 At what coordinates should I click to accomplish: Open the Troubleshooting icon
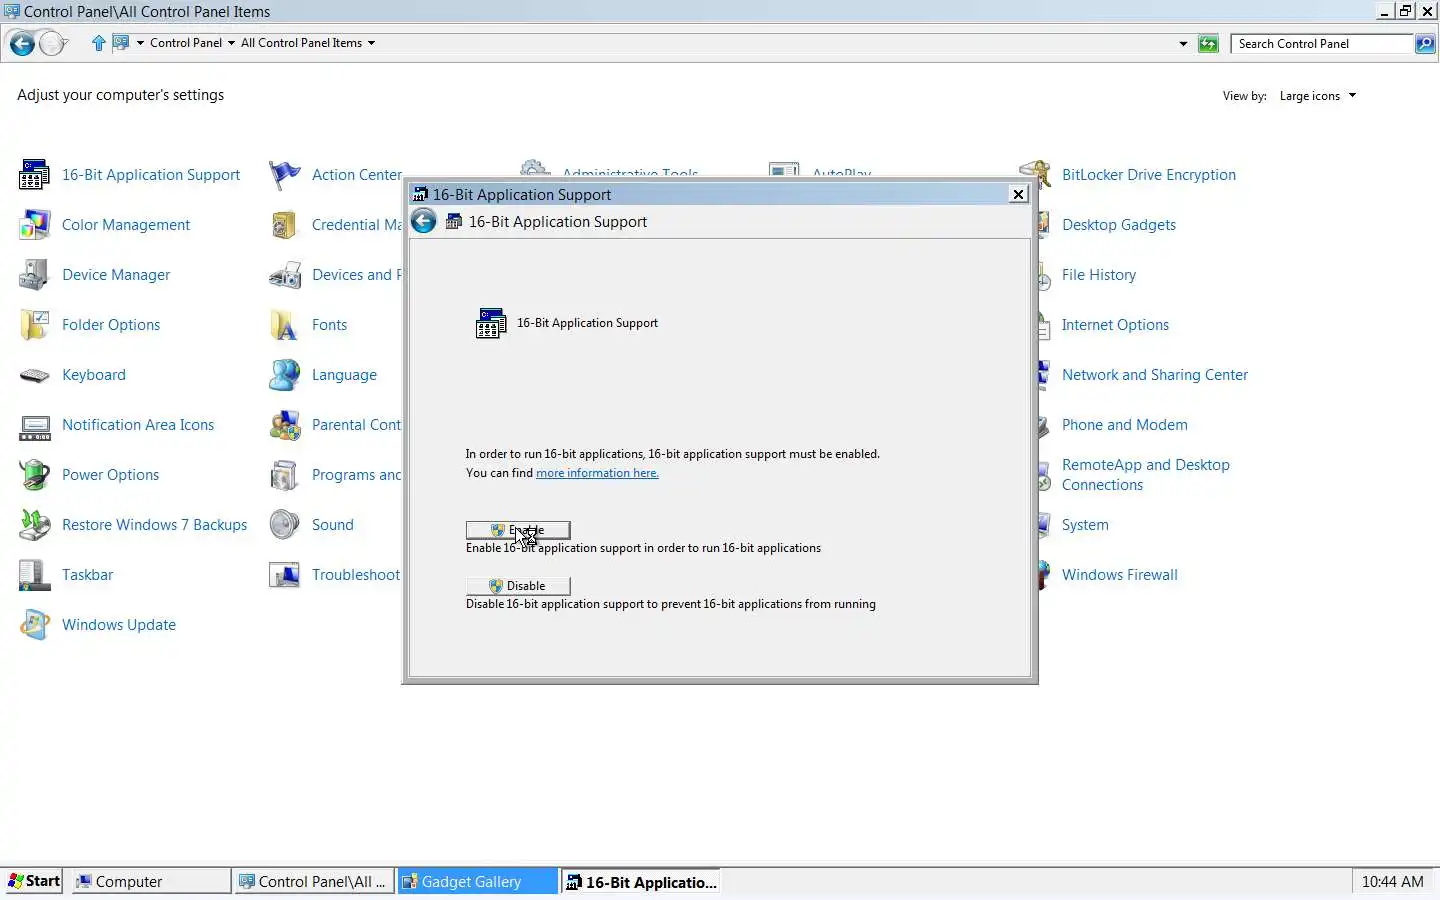(284, 575)
